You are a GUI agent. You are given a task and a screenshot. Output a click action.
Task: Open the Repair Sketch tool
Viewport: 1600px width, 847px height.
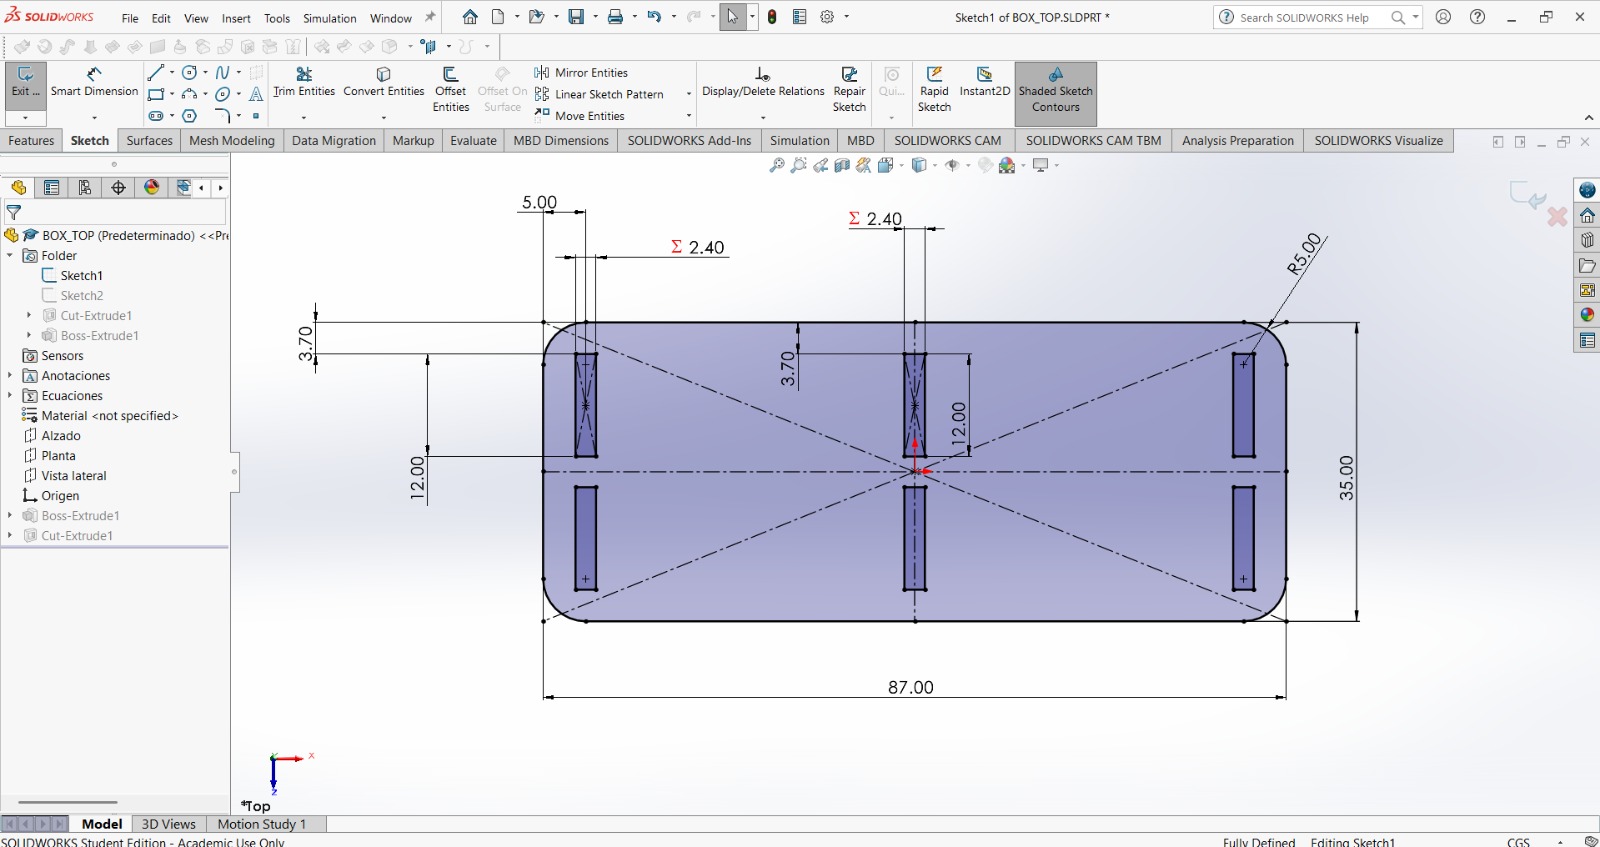click(849, 89)
